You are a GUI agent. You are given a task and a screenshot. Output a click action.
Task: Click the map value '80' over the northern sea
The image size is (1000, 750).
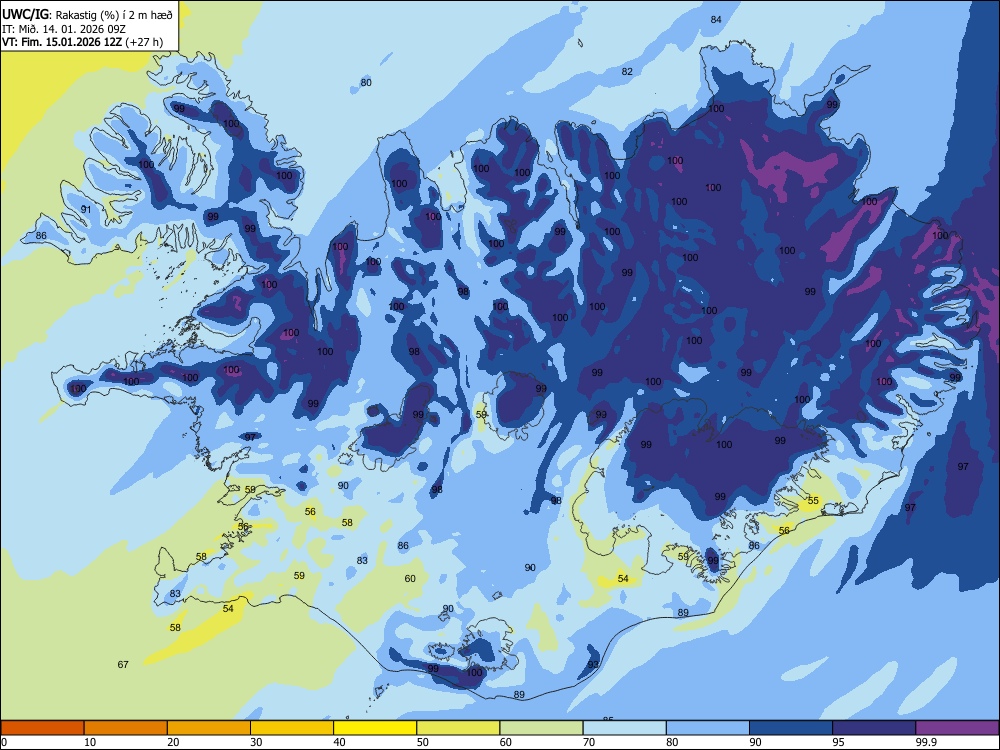(366, 82)
